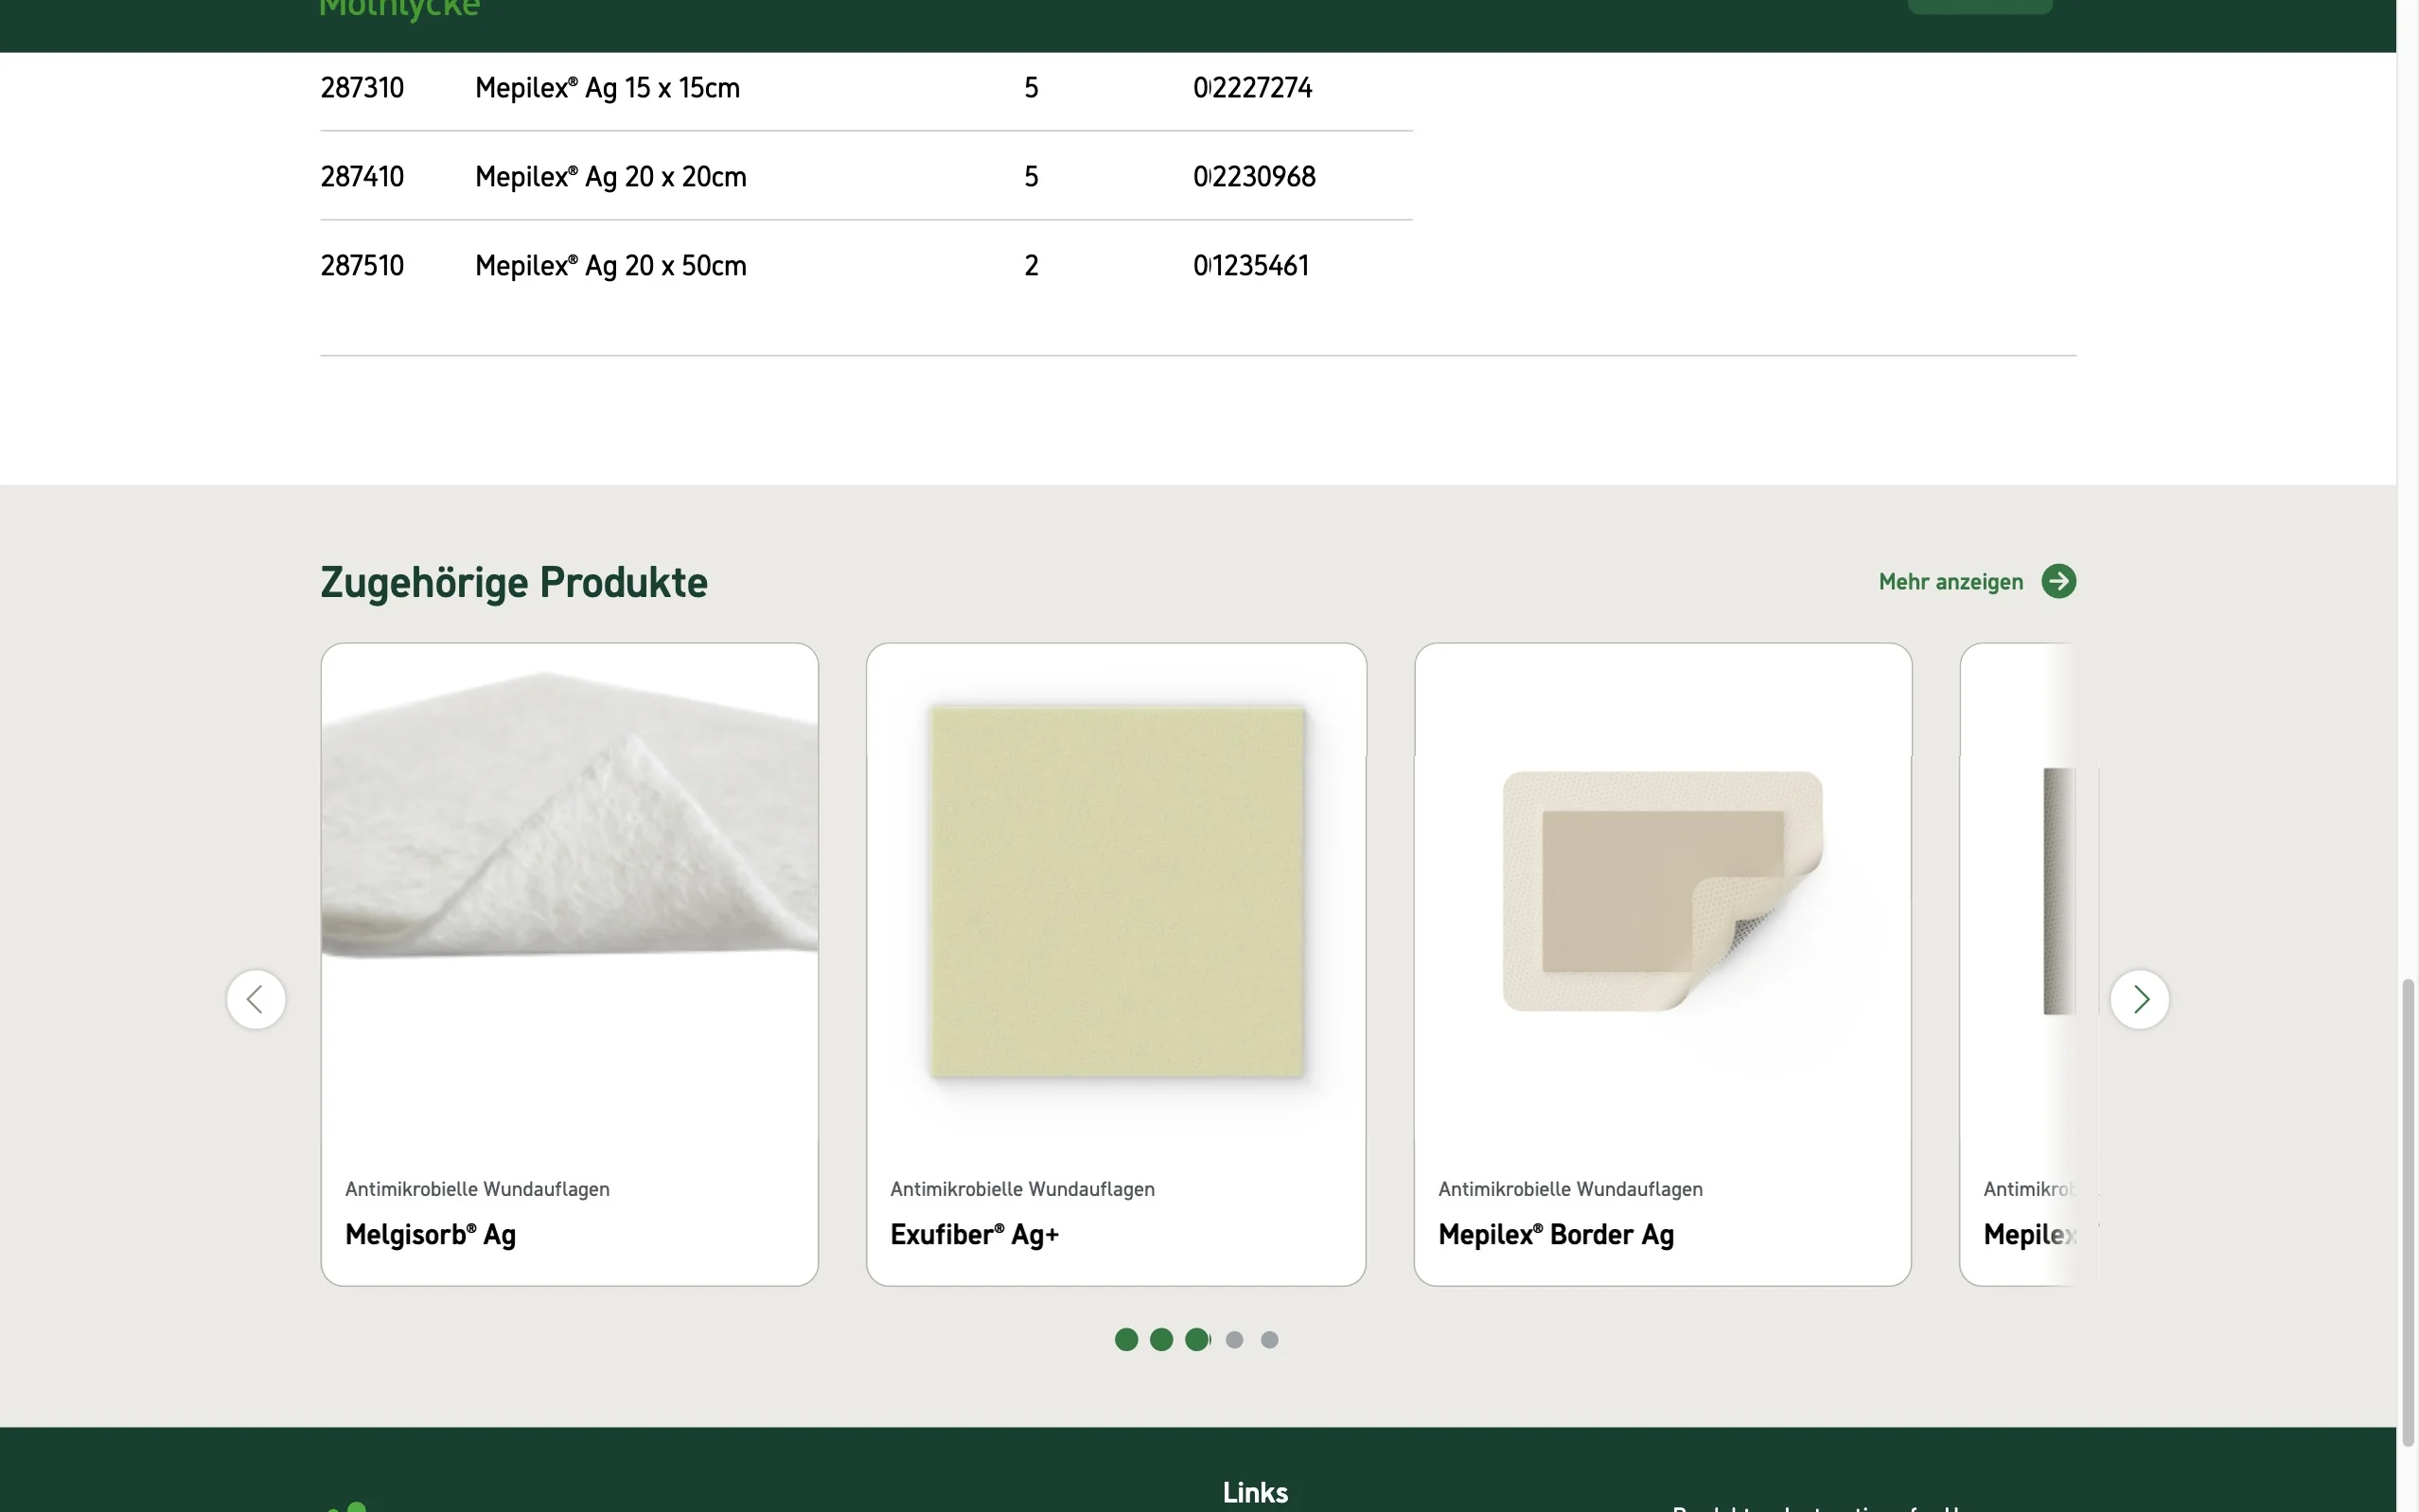Click category label above Mepilex Border Ag
The width and height of the screenshot is (2419, 1512).
pyautogui.click(x=1570, y=1189)
